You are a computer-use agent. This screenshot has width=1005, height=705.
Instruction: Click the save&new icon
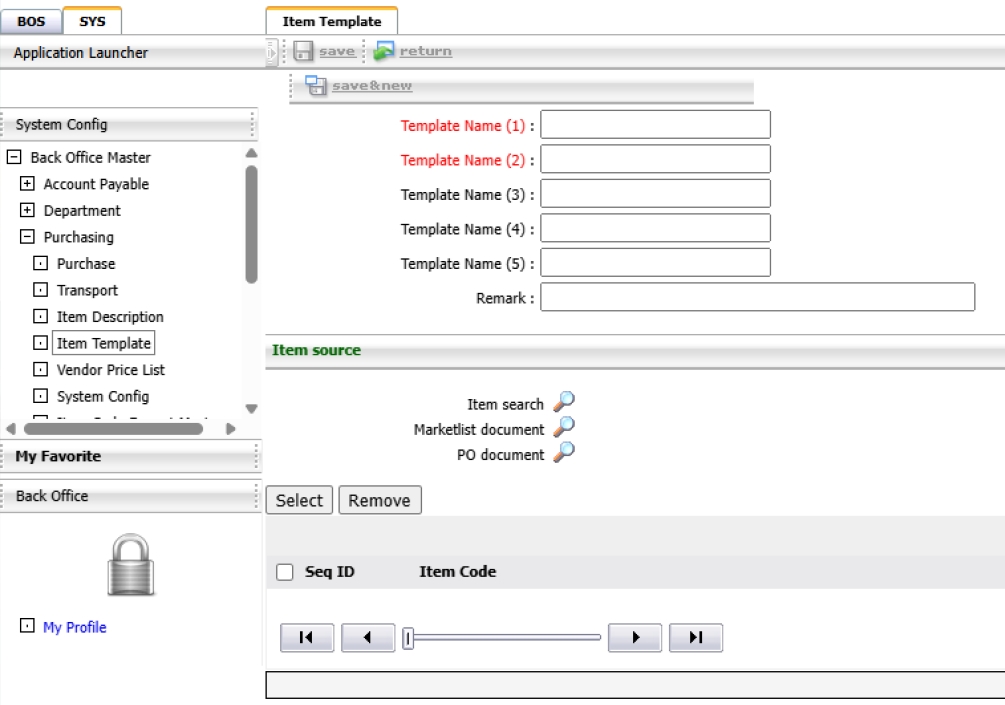click(x=316, y=86)
